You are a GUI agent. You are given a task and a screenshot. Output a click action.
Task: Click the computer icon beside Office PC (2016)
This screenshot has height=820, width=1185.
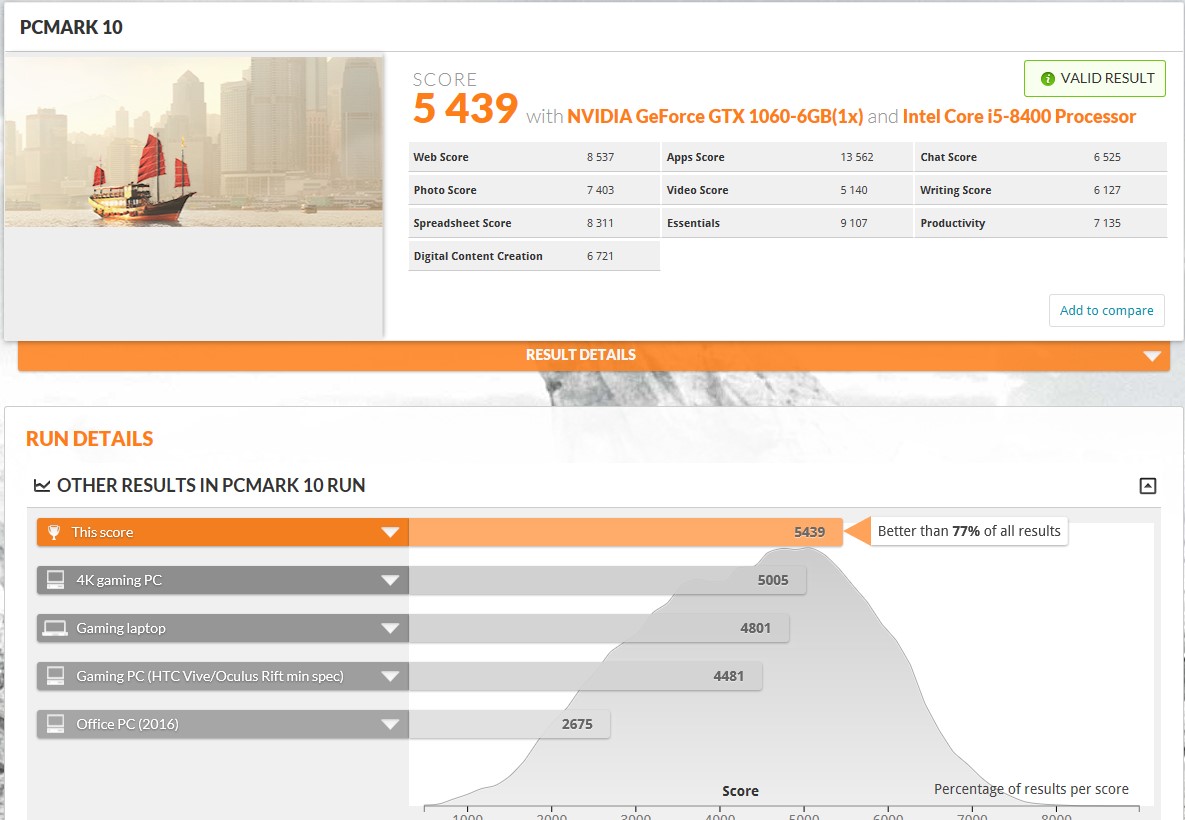click(55, 723)
